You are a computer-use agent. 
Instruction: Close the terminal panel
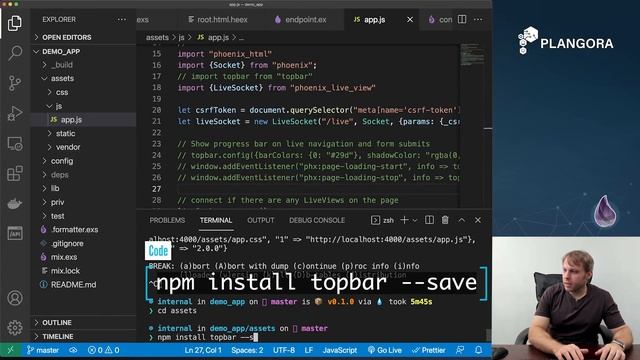(478, 220)
